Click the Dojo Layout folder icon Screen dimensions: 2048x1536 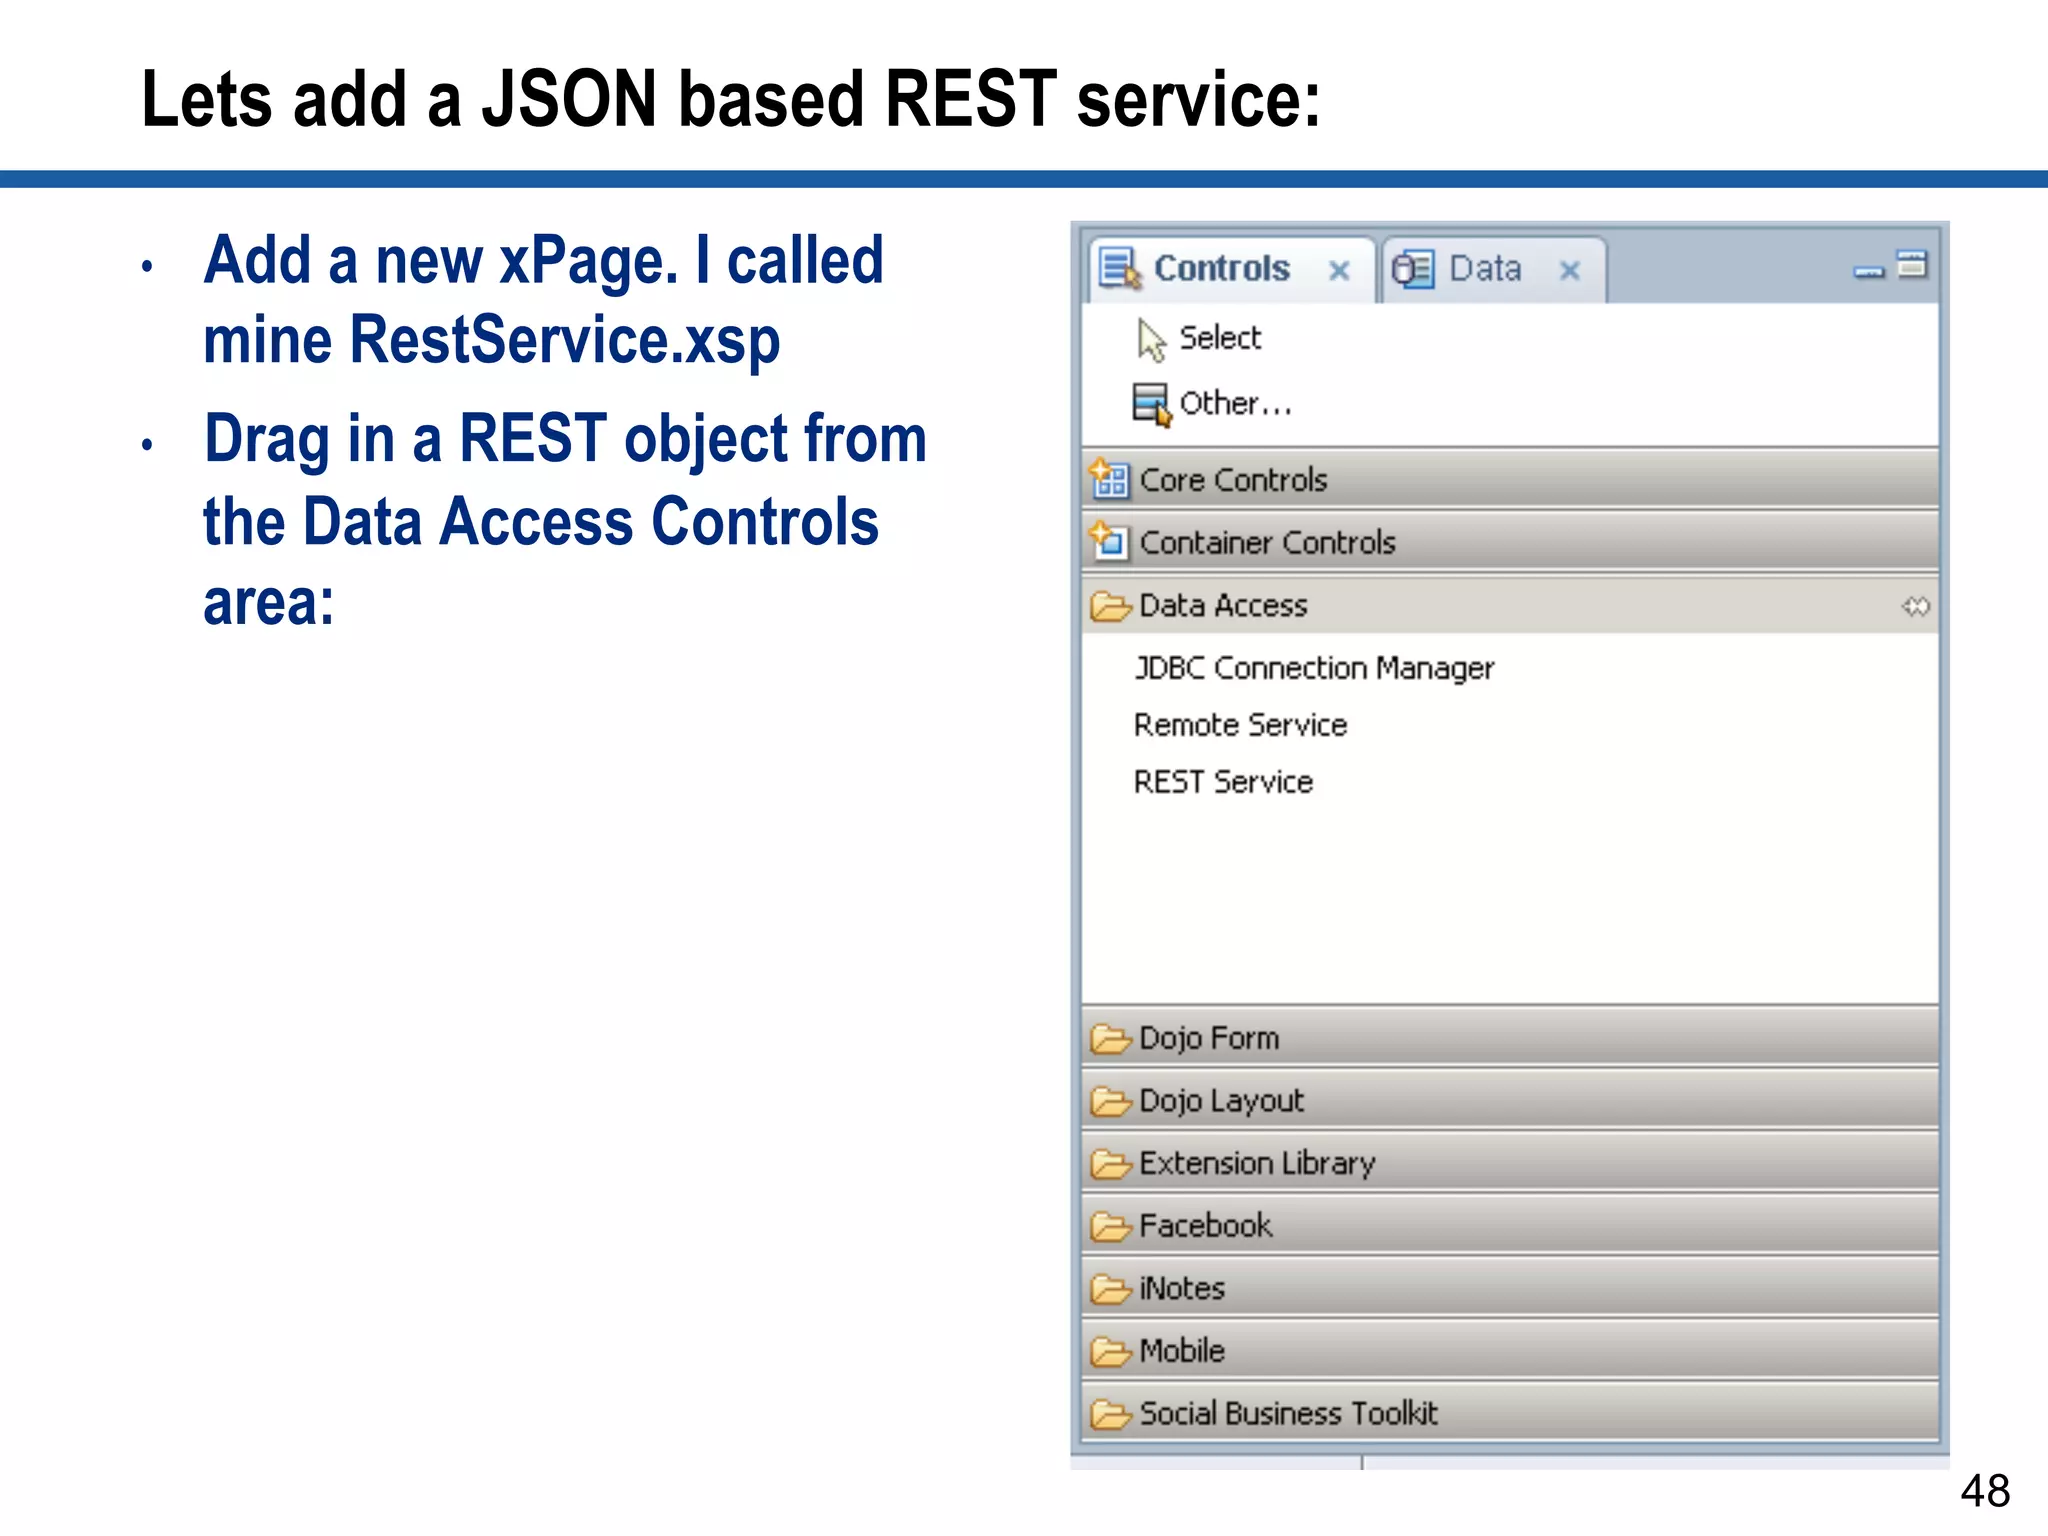[x=1111, y=1101]
